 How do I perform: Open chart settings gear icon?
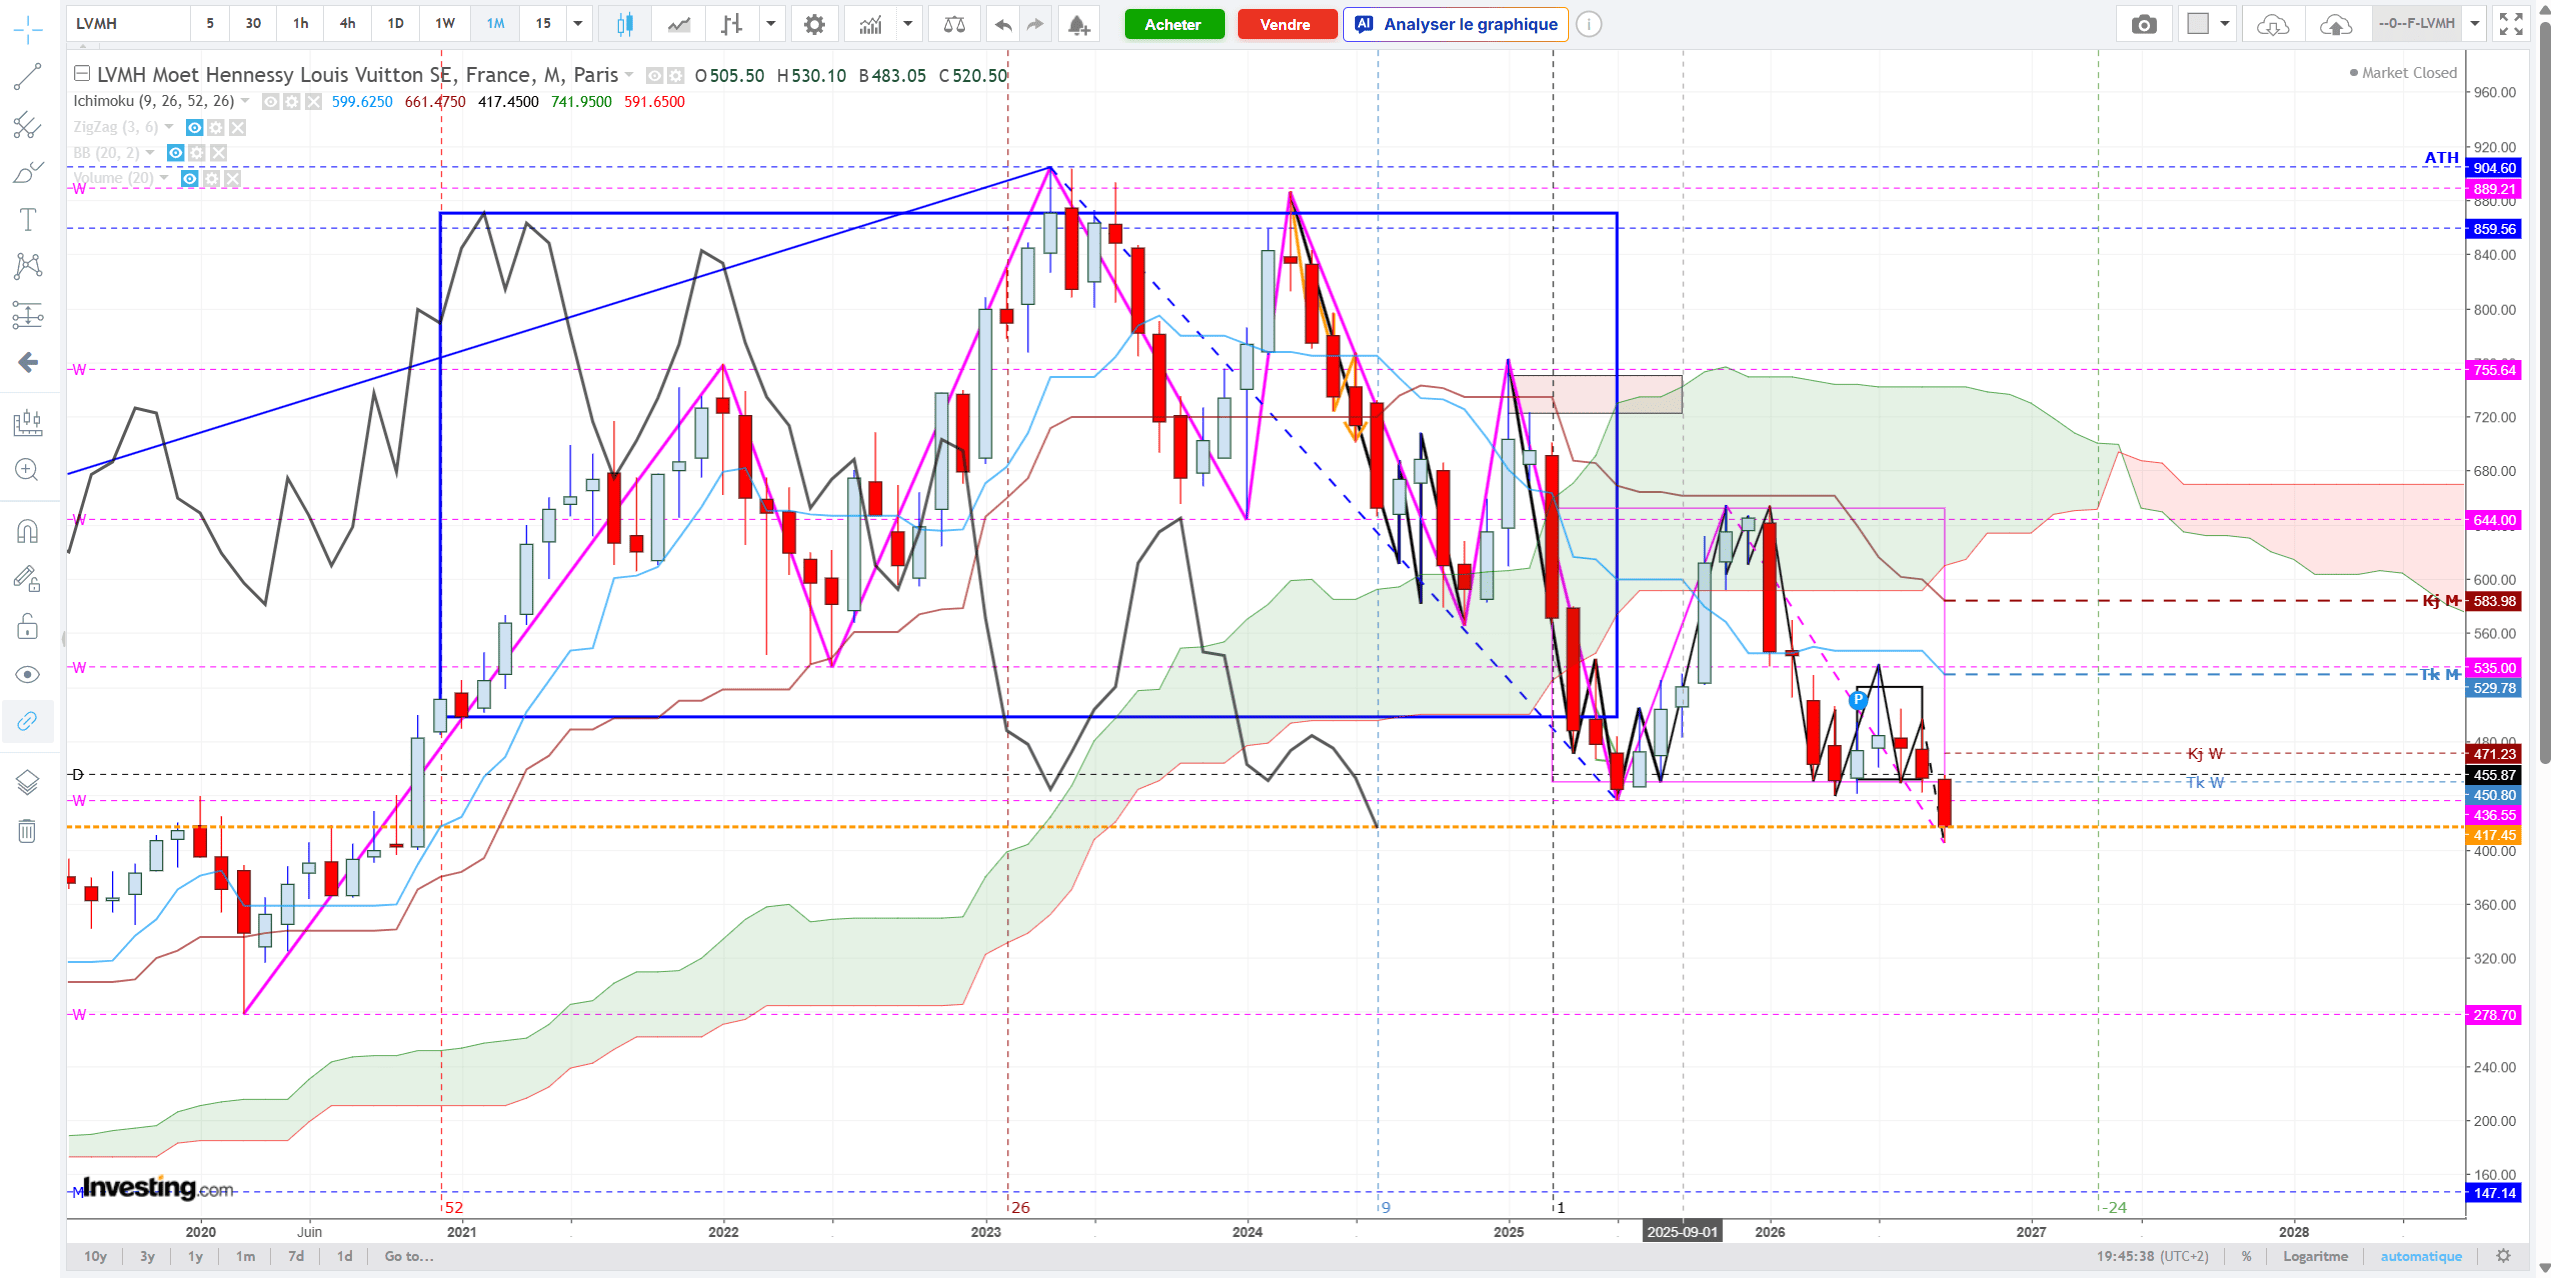click(x=814, y=24)
